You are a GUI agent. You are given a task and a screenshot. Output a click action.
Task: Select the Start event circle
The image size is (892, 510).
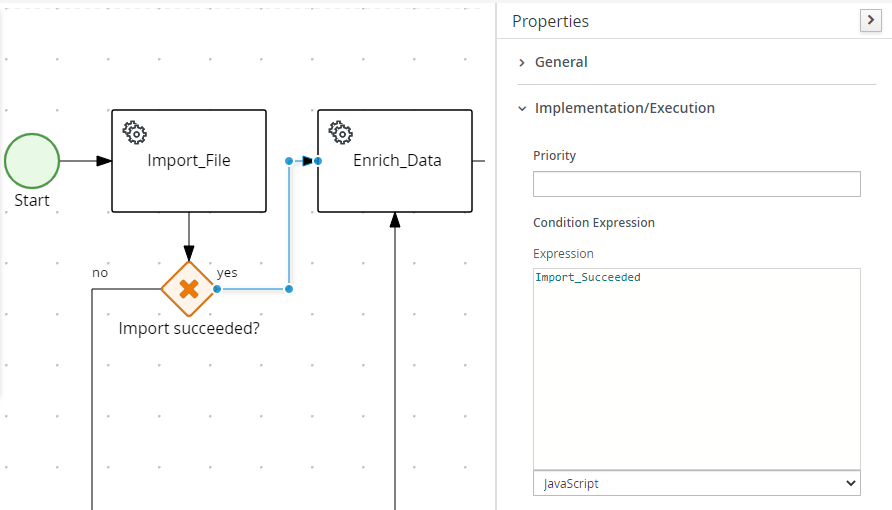tap(32, 161)
